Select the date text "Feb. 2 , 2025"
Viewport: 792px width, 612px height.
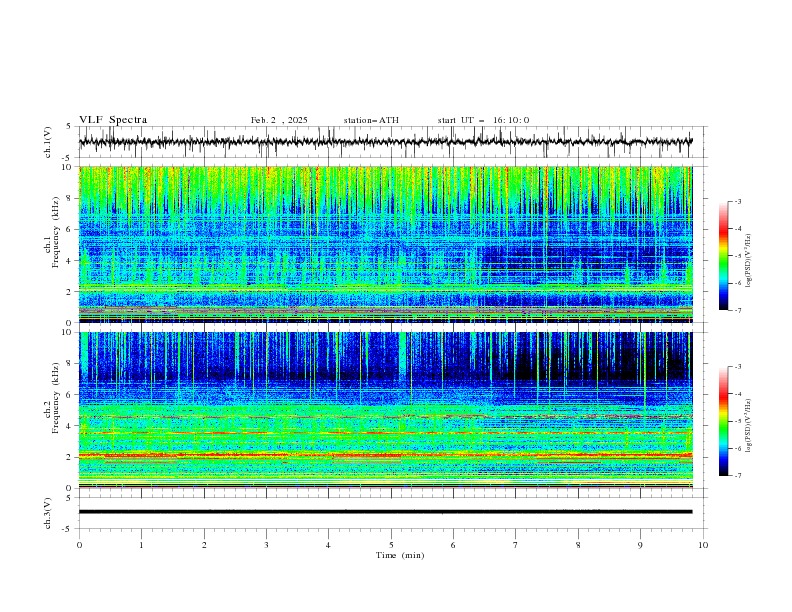(x=279, y=120)
